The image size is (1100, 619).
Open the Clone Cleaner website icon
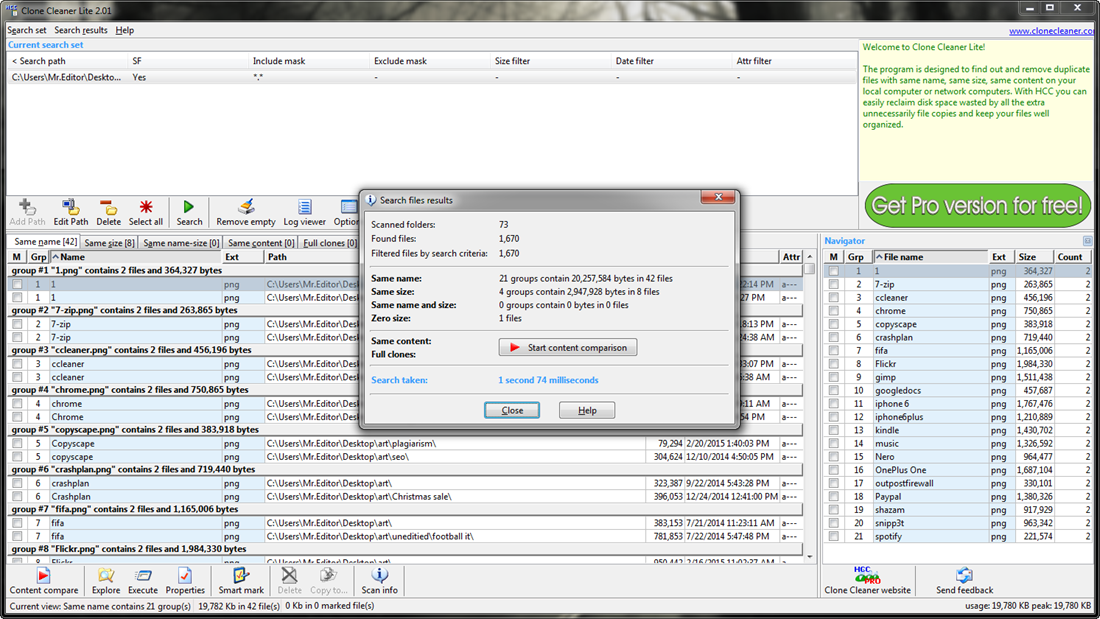coord(867,576)
